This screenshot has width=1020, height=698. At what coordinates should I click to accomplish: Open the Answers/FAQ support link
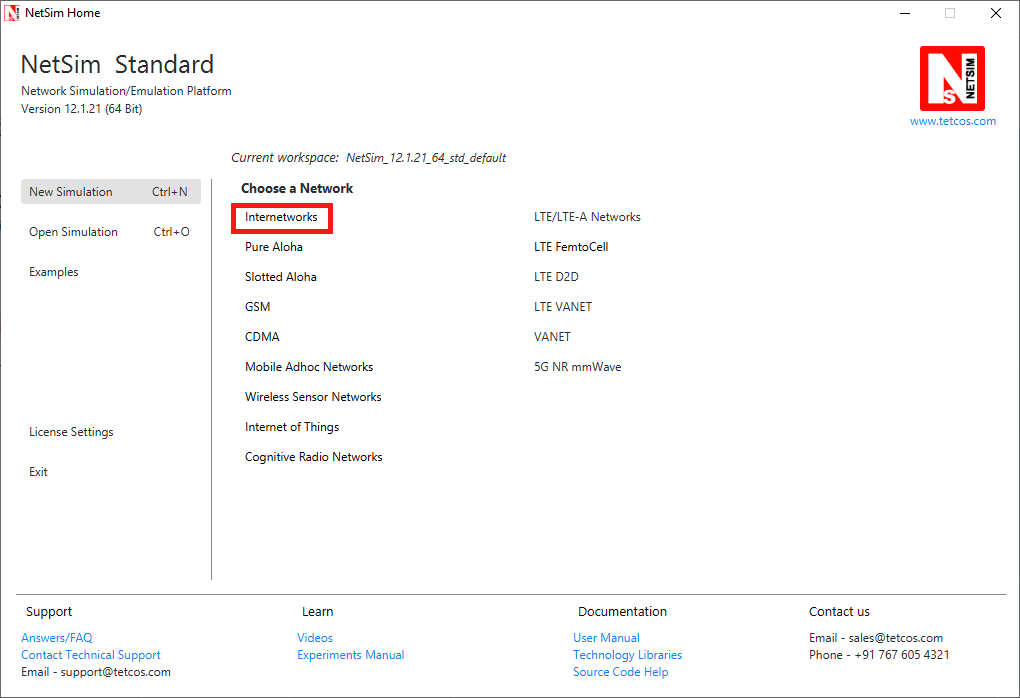click(x=57, y=638)
